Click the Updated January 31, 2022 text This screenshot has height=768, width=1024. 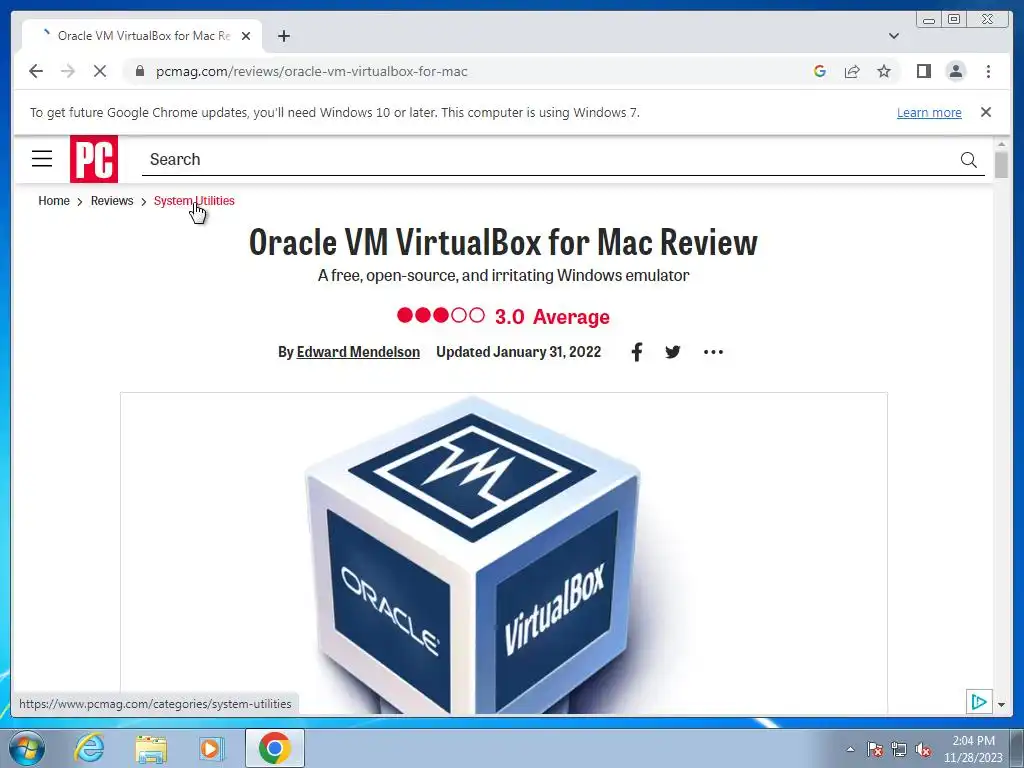pos(519,352)
